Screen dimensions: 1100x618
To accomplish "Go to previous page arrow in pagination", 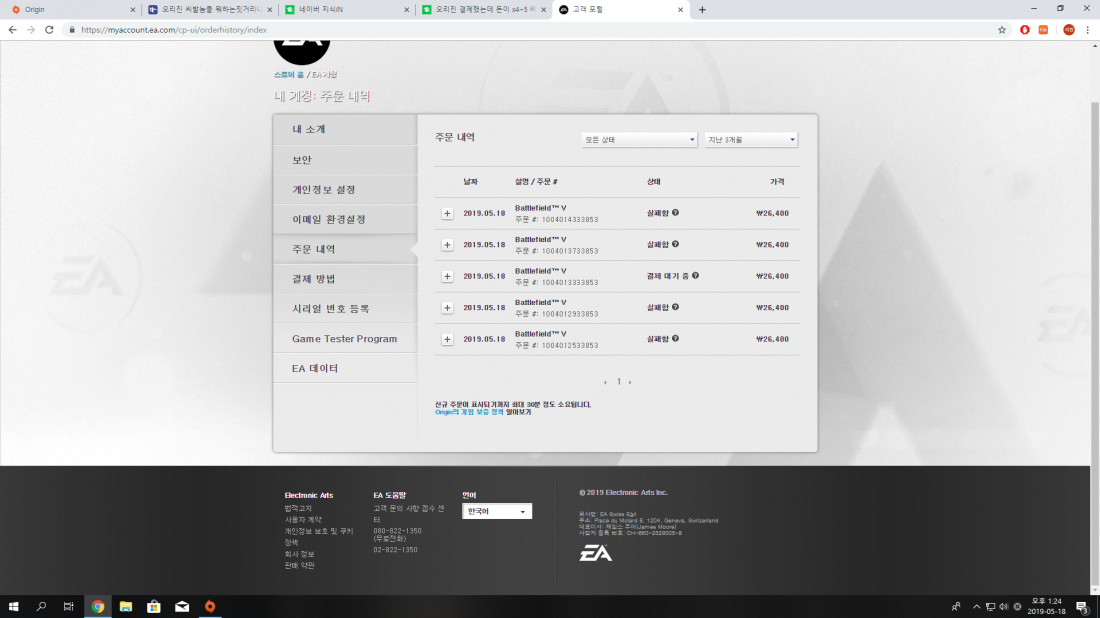I will (605, 382).
